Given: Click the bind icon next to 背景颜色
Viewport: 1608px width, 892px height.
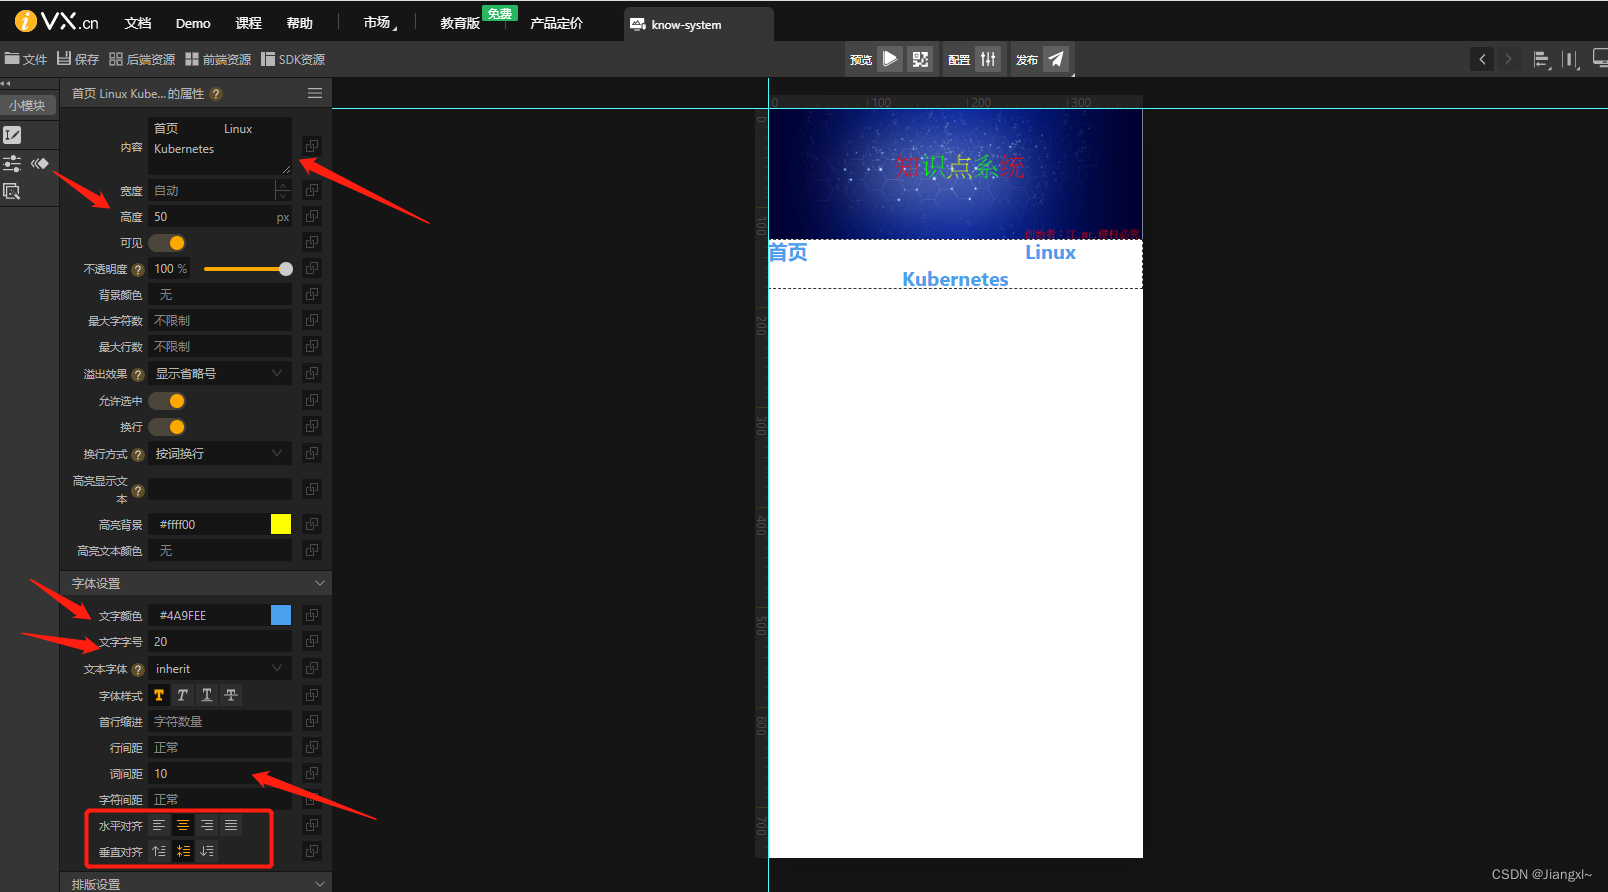Looking at the screenshot, I should click(312, 294).
